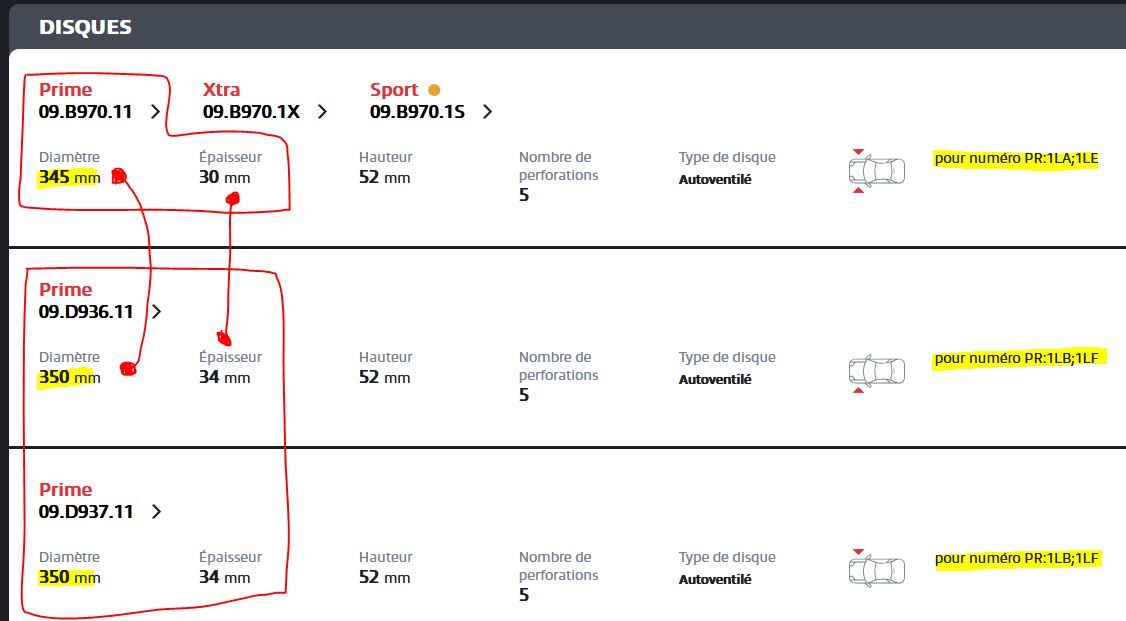
Task: Click the Type de disque label in 09.D936.11 row
Action: 727,358
